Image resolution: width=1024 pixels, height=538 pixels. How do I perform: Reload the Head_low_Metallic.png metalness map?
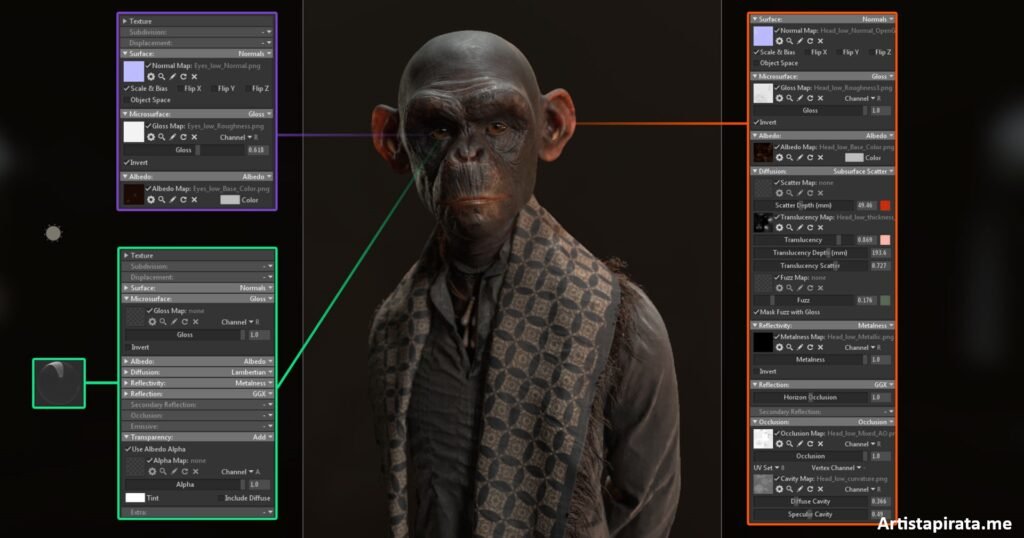pos(810,347)
